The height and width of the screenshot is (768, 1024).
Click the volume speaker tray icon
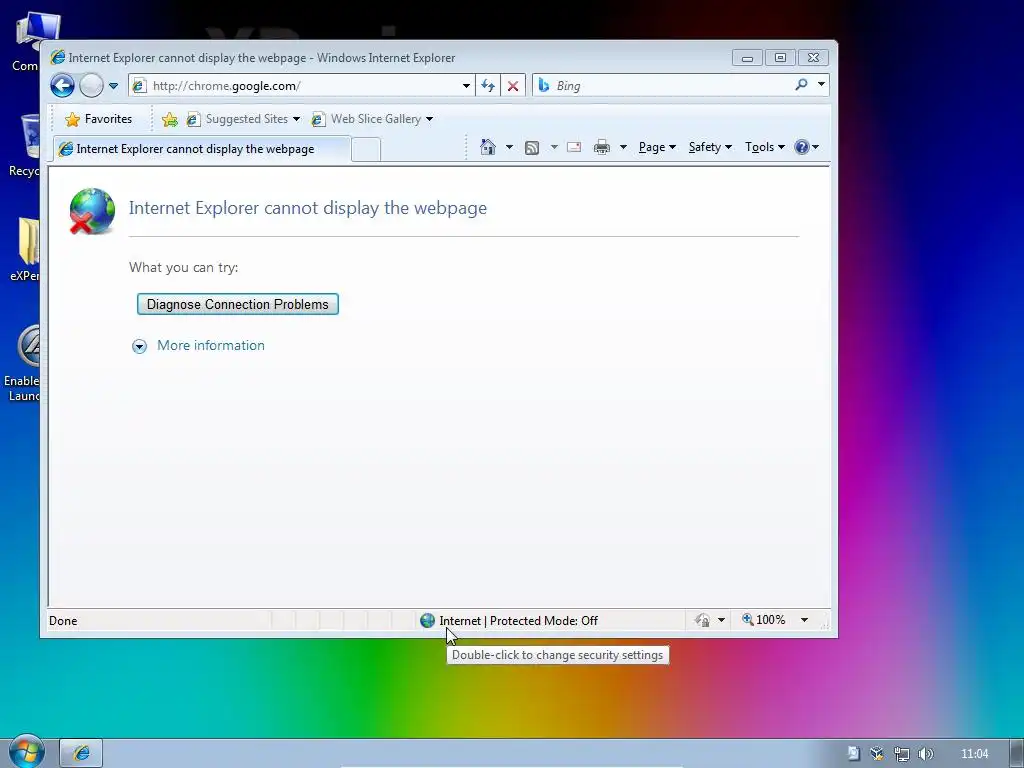925,754
